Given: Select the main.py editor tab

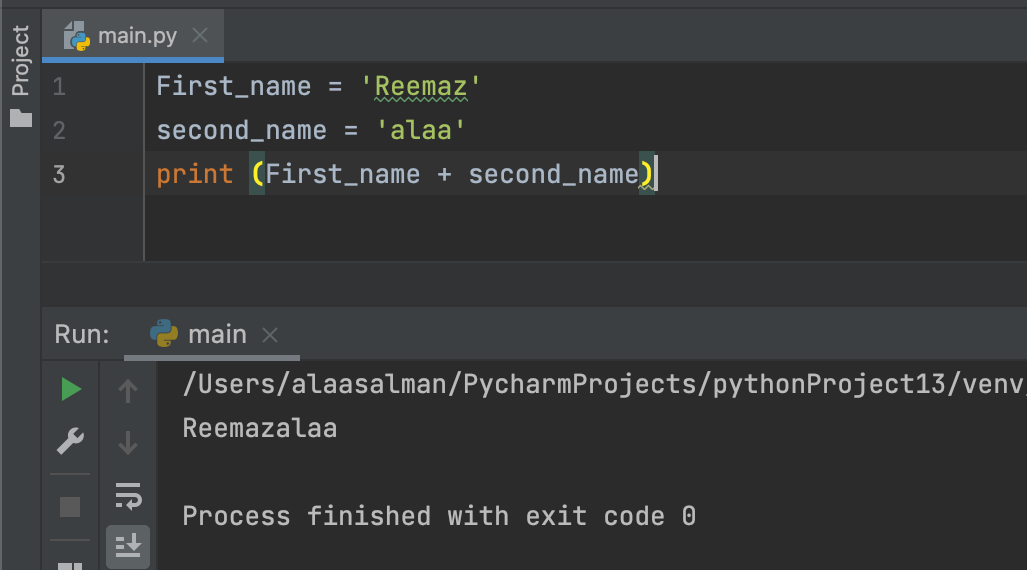Looking at the screenshot, I should click(x=133, y=35).
